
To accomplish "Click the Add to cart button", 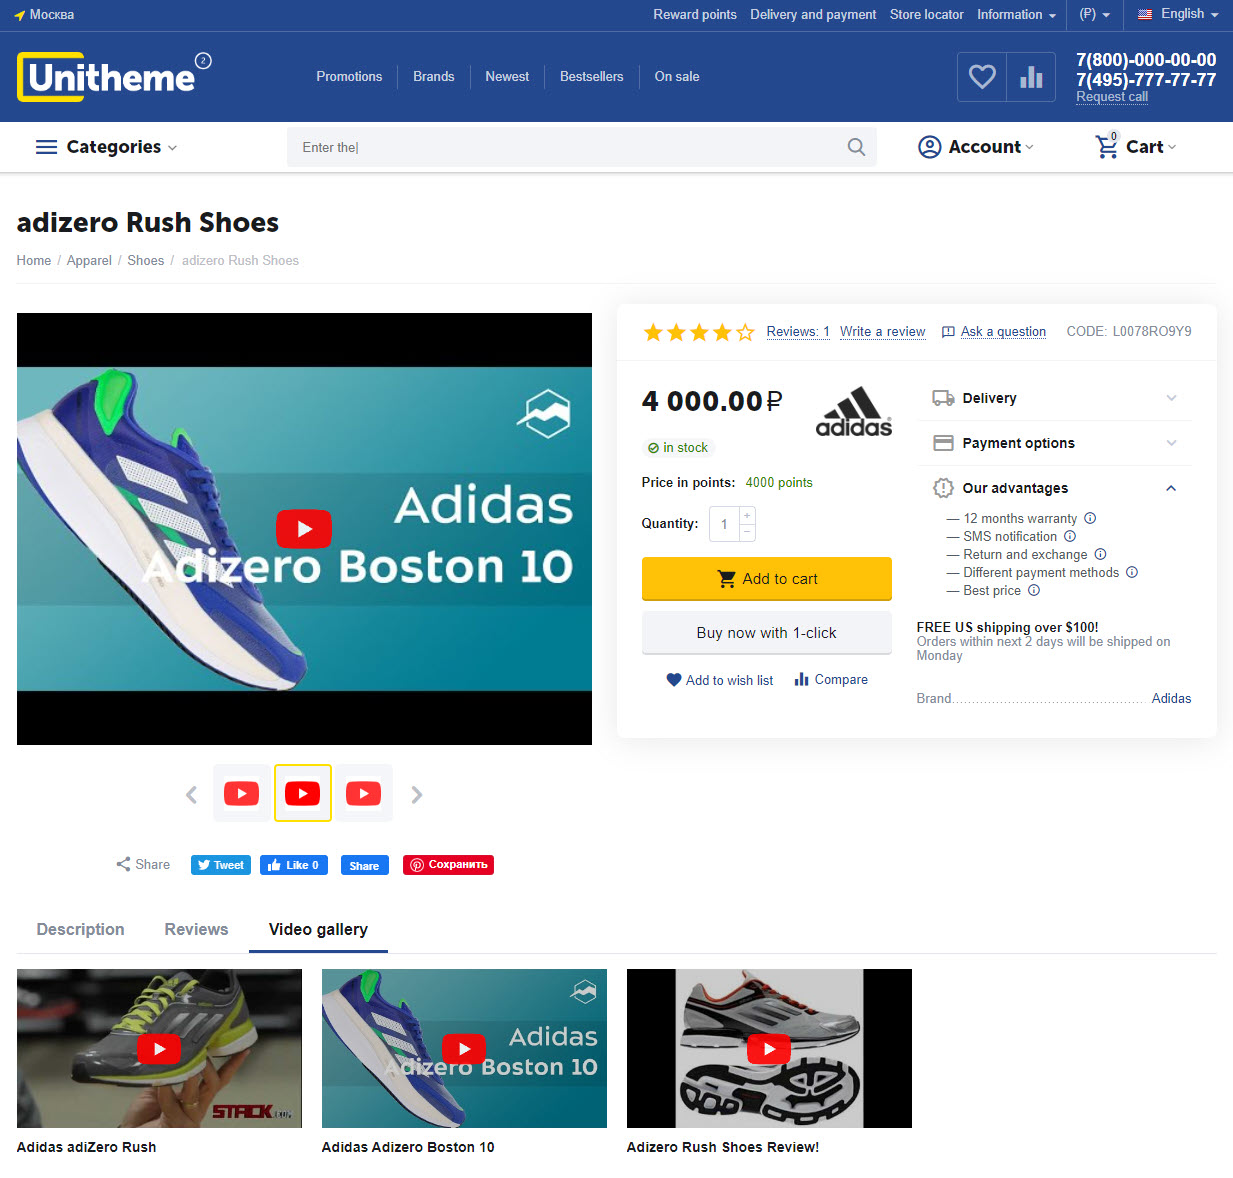I will click(x=766, y=578).
